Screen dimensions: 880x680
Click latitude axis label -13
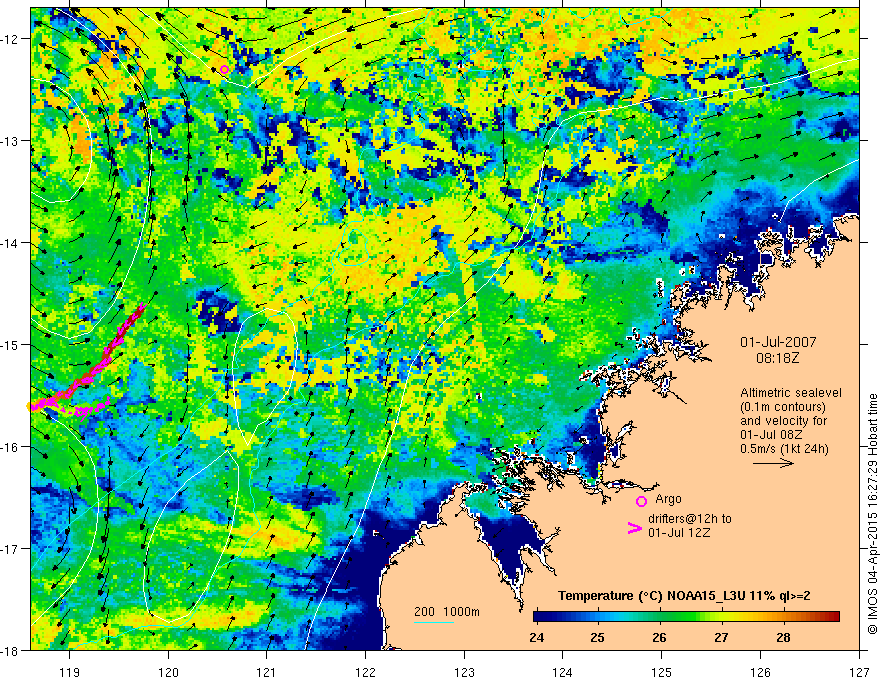[11, 140]
